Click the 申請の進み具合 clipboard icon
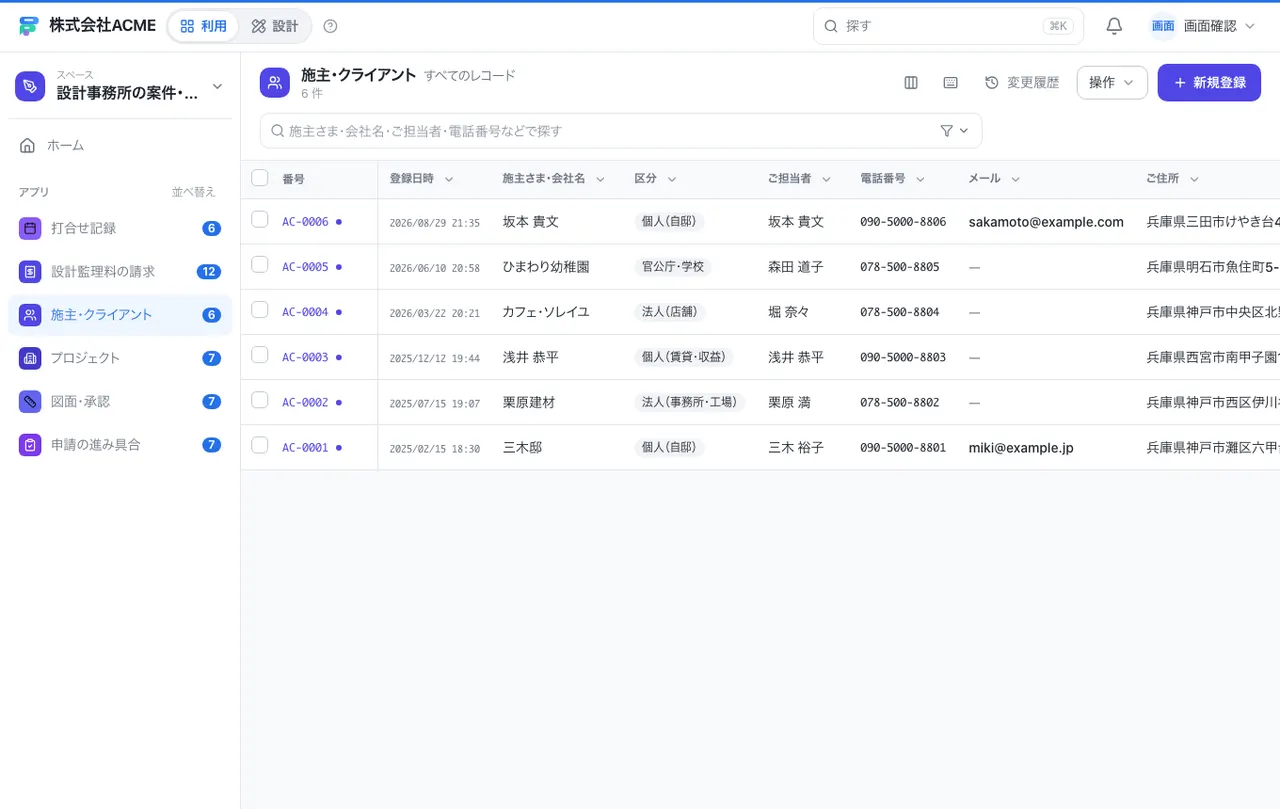This screenshot has width=1280, height=809. [30, 445]
